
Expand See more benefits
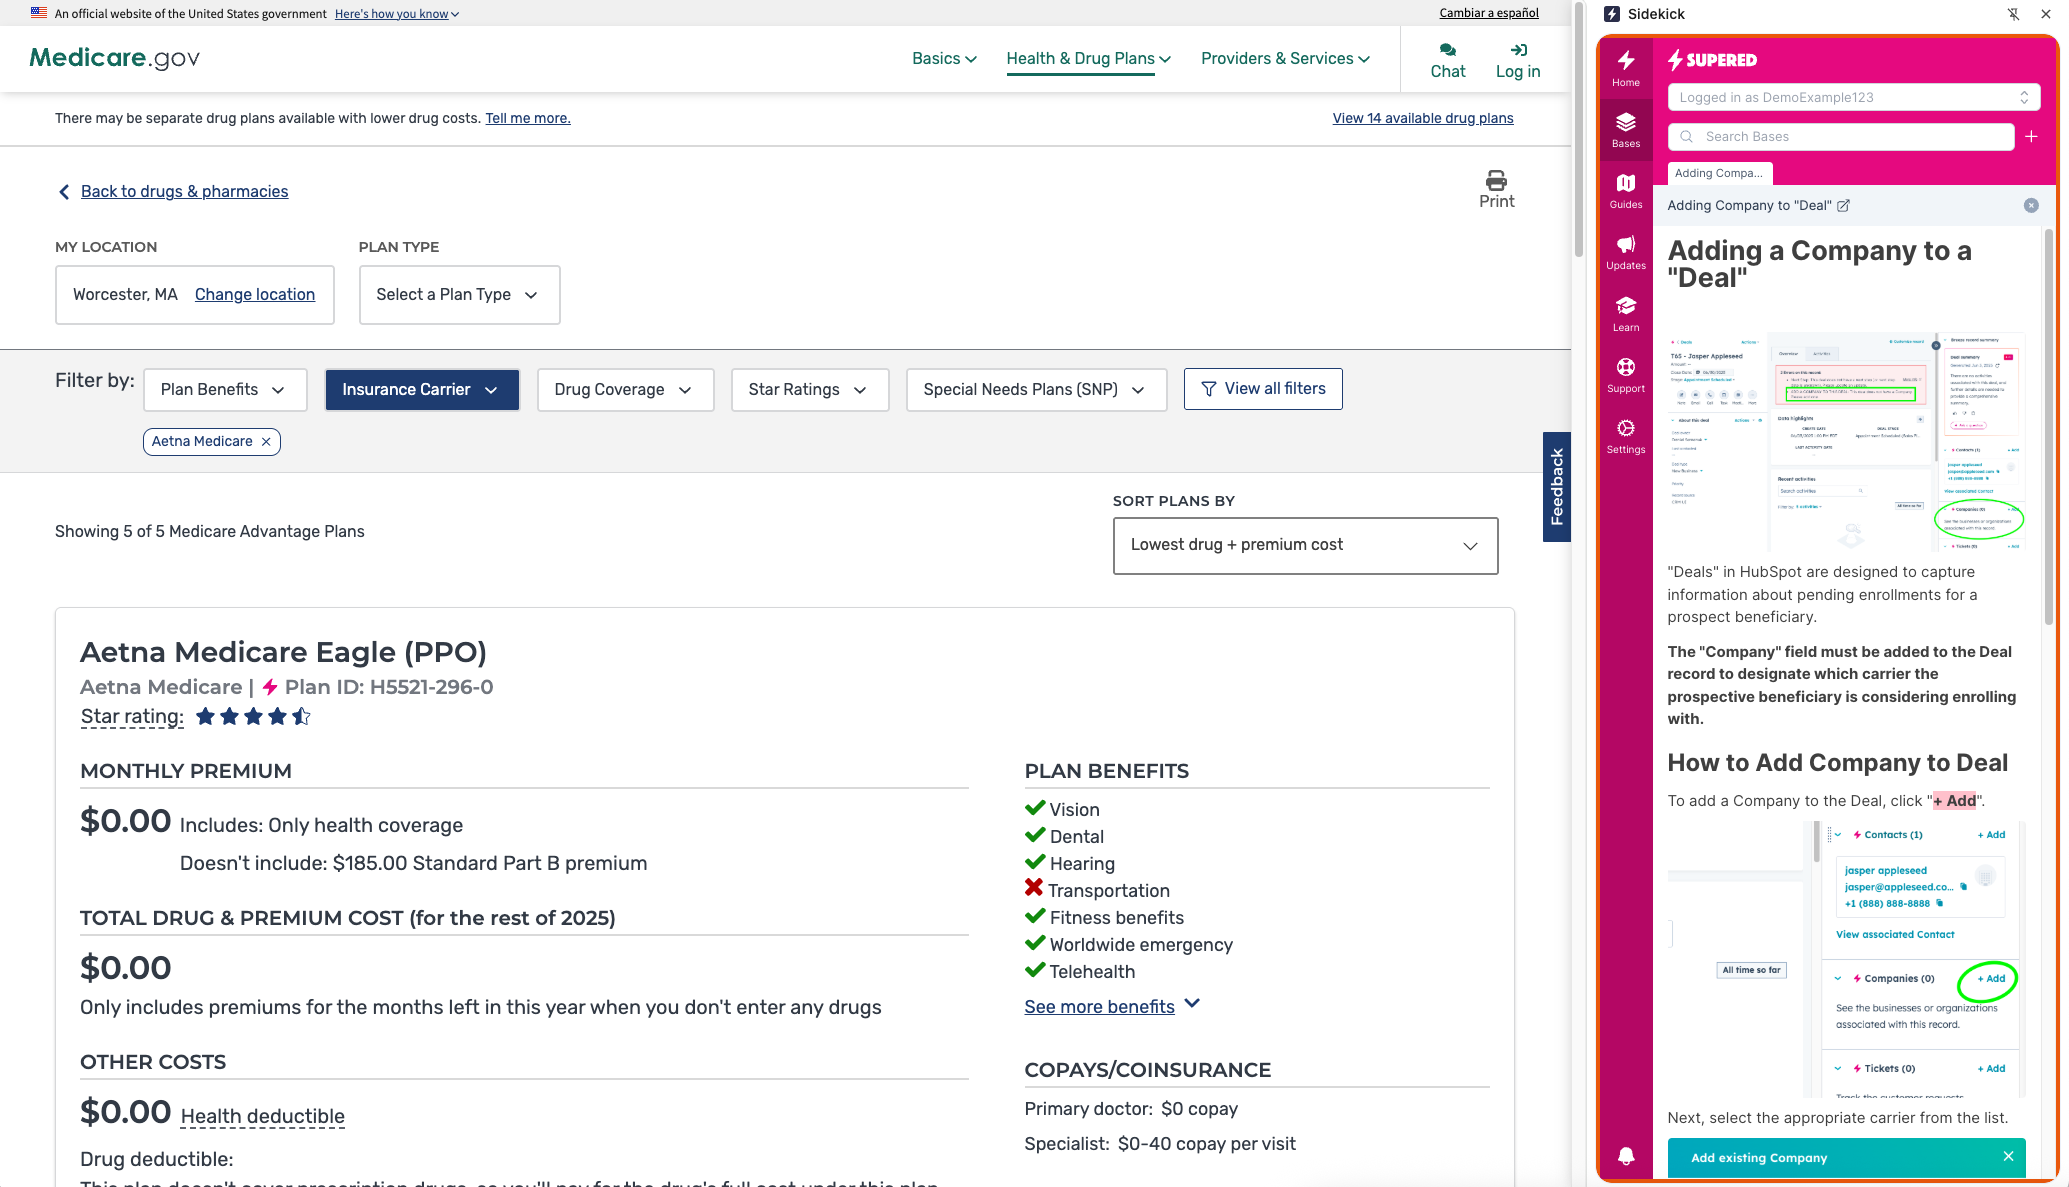click(x=1111, y=1006)
